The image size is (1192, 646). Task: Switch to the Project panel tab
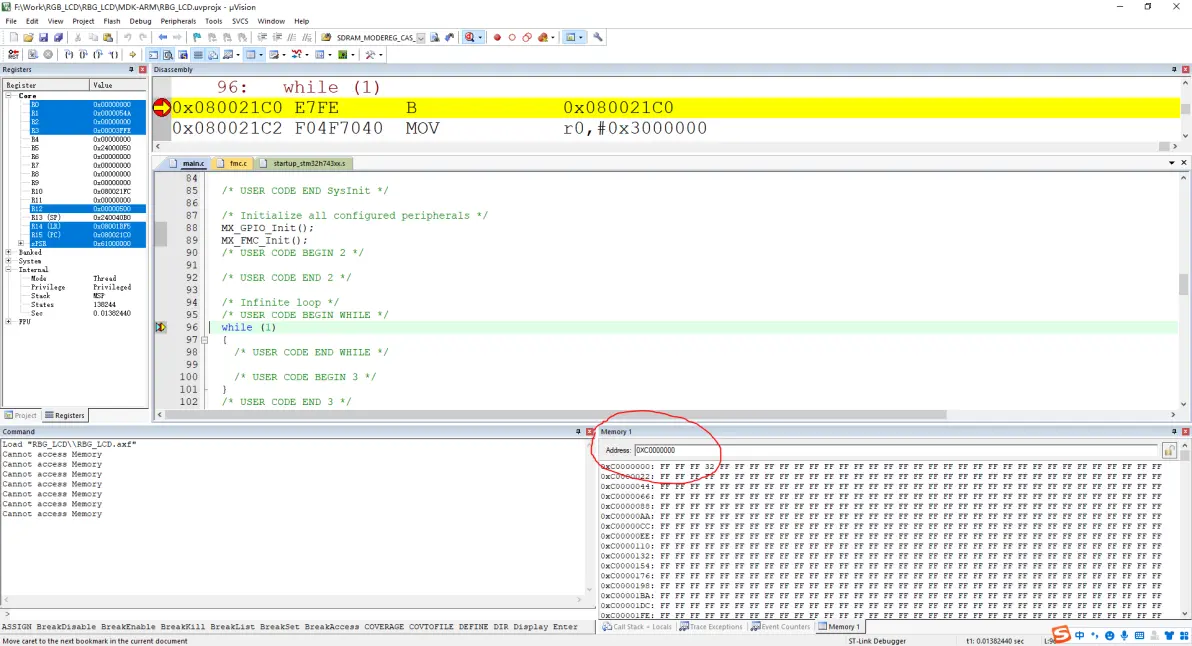click(x=21, y=415)
